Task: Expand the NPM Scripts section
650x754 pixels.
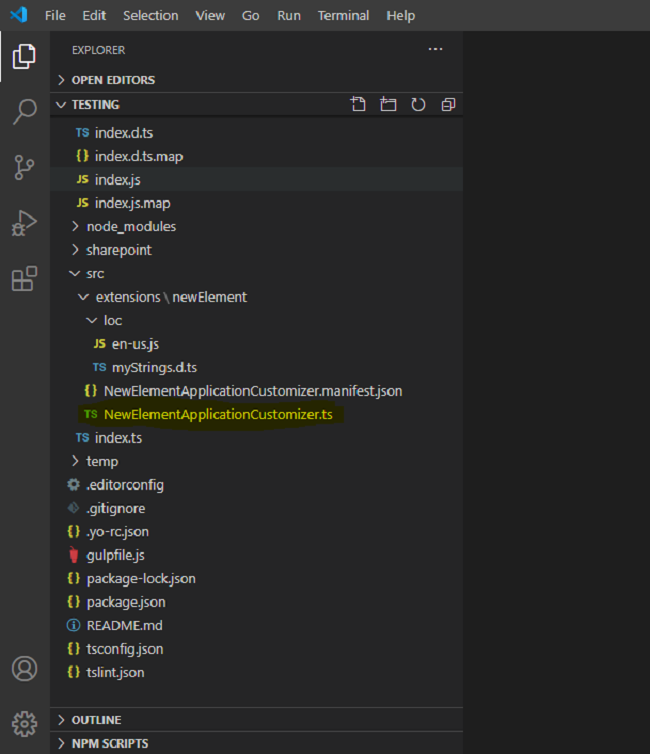Action: (62, 743)
